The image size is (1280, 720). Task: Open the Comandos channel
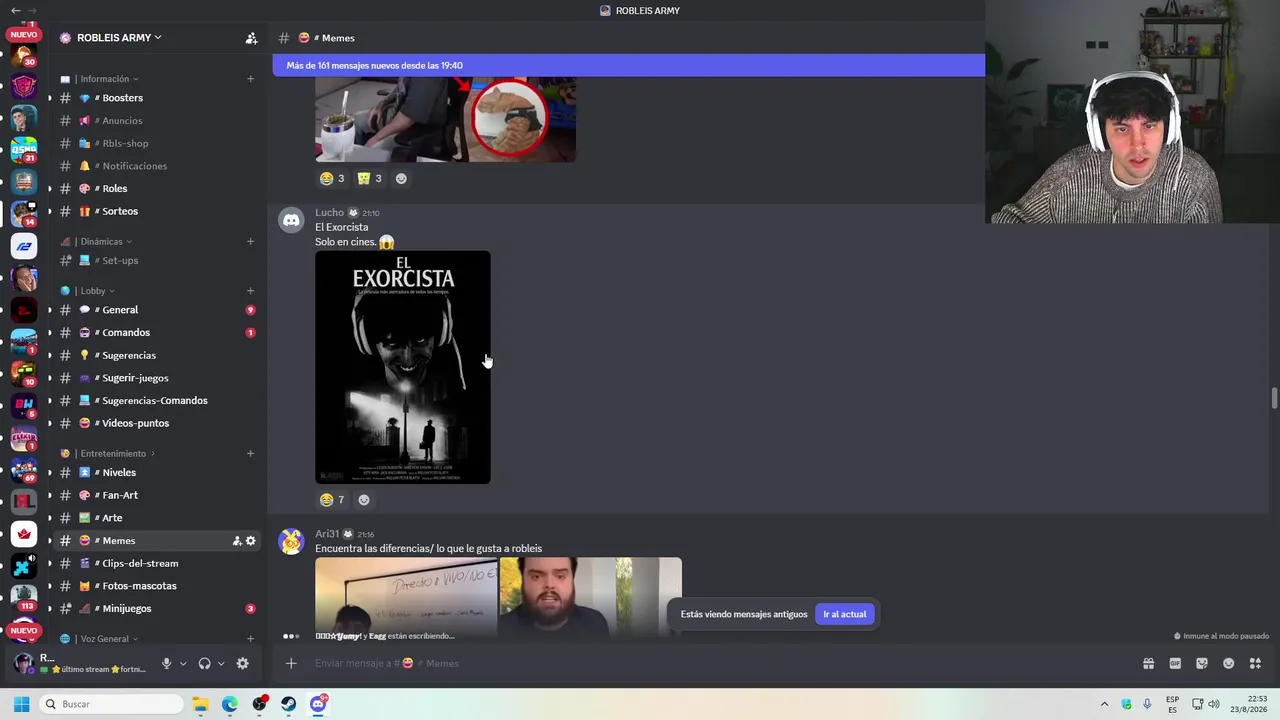[157, 333]
